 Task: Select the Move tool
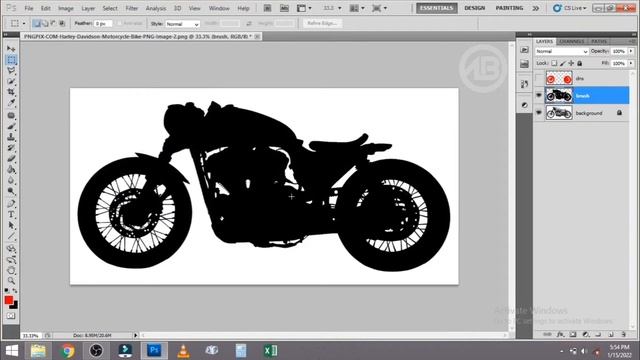point(11,49)
